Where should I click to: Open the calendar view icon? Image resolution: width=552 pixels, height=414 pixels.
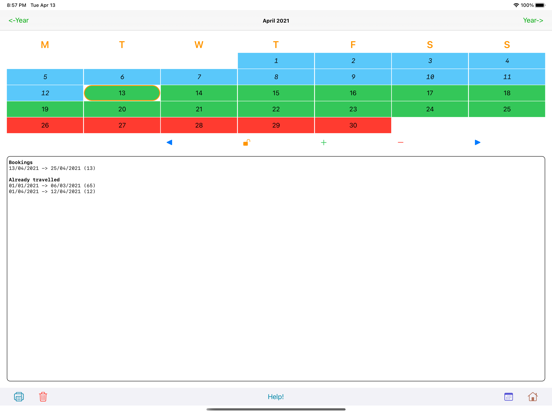(x=508, y=397)
